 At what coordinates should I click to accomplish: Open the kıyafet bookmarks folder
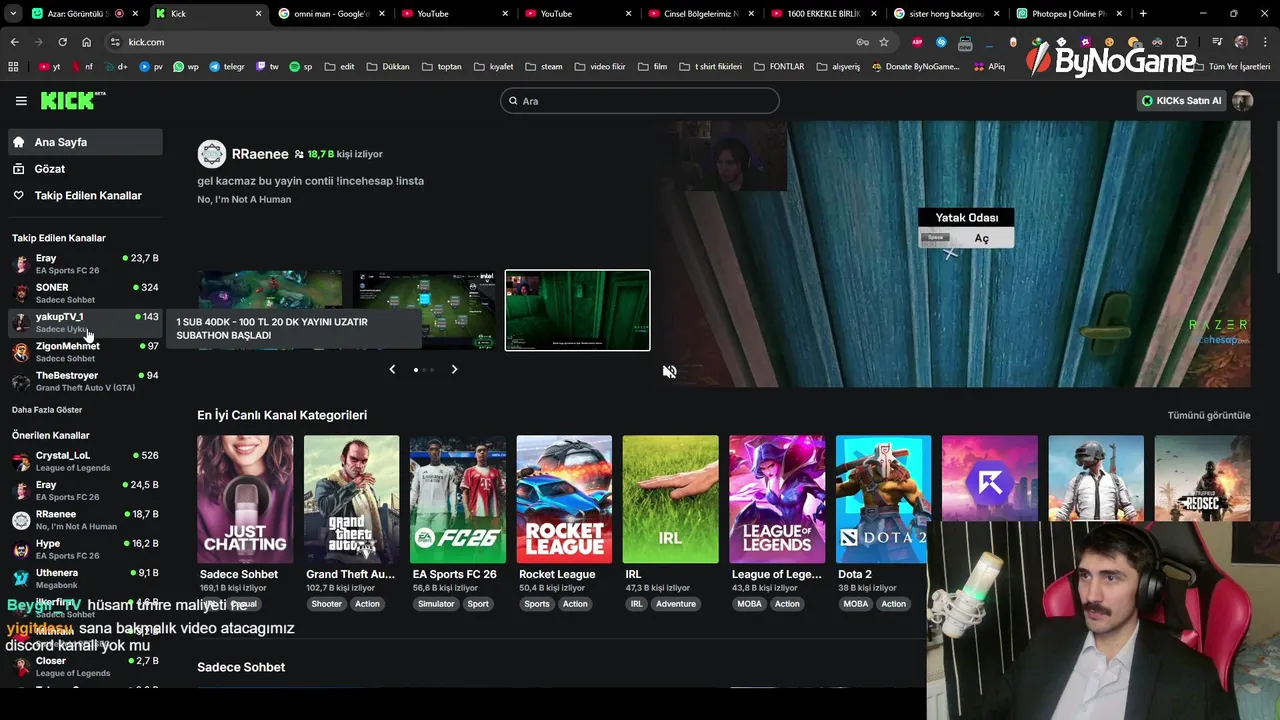coord(494,67)
